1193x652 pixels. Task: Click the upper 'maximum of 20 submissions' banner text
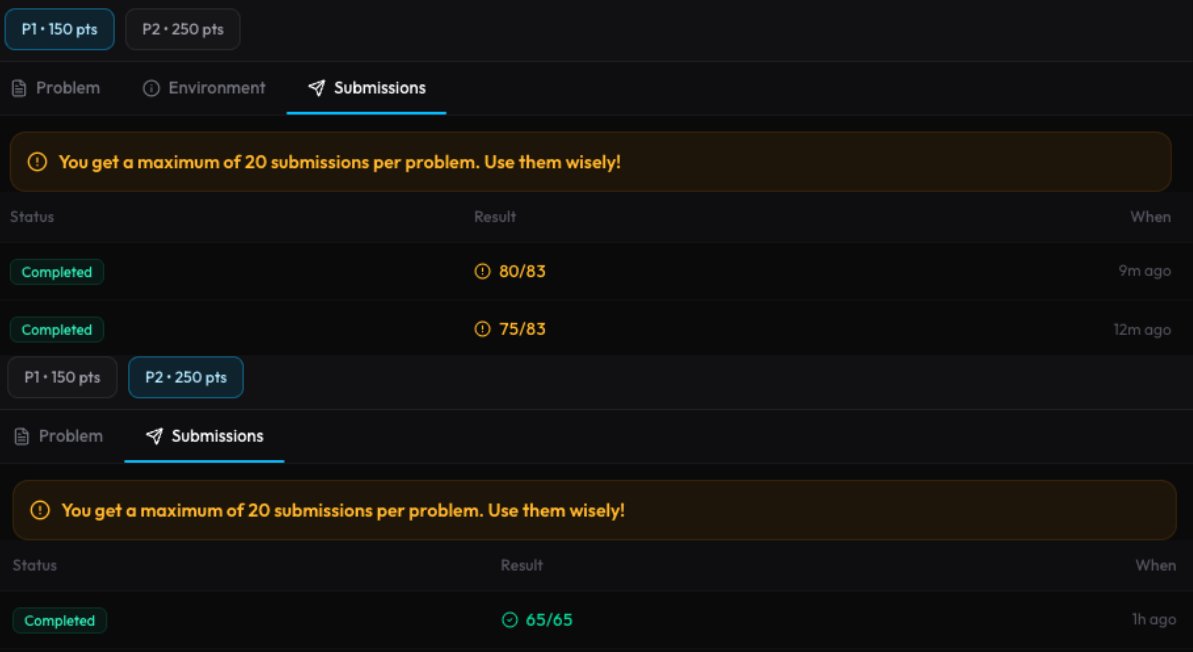click(339, 162)
